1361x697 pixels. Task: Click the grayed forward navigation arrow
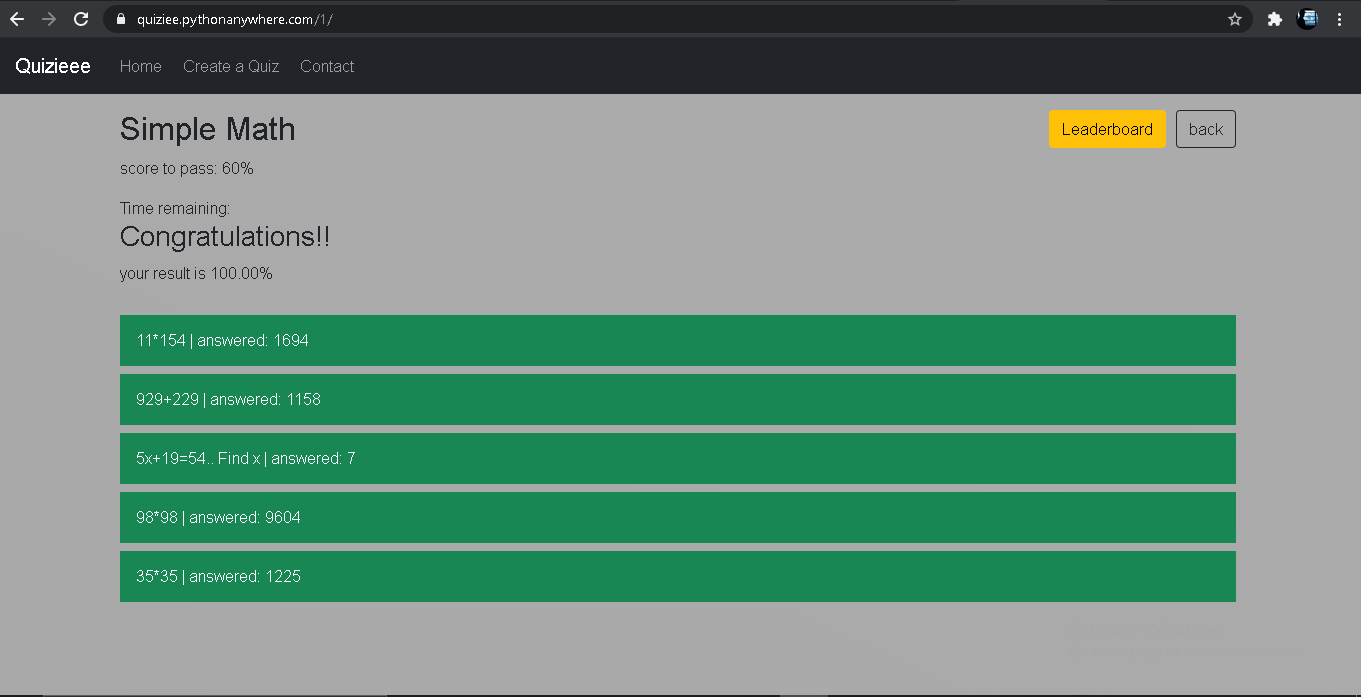[48, 18]
